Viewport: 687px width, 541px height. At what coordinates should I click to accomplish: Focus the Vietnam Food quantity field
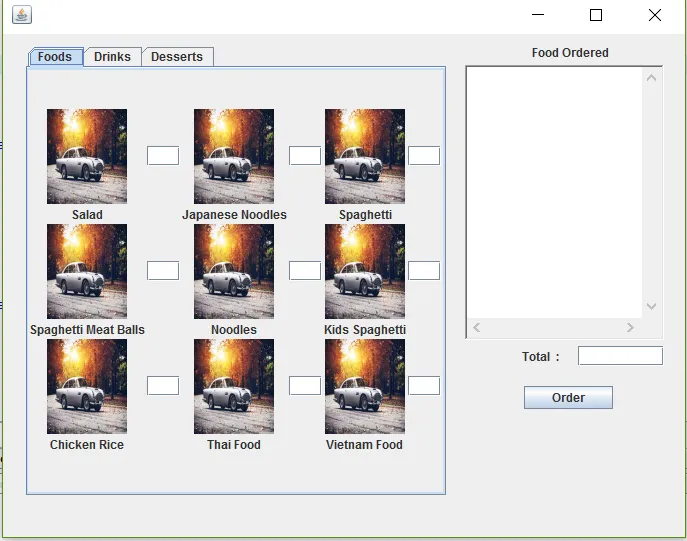[424, 385]
